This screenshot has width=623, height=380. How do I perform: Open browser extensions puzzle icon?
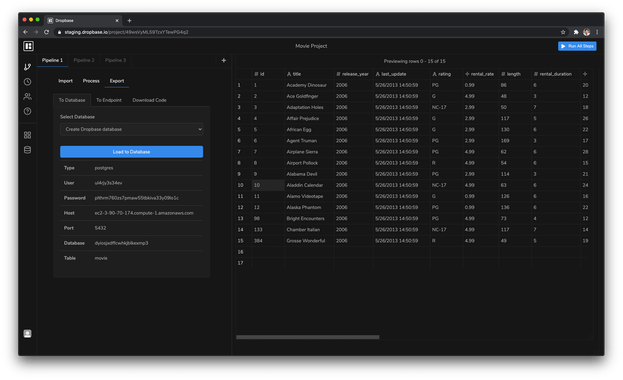576,32
